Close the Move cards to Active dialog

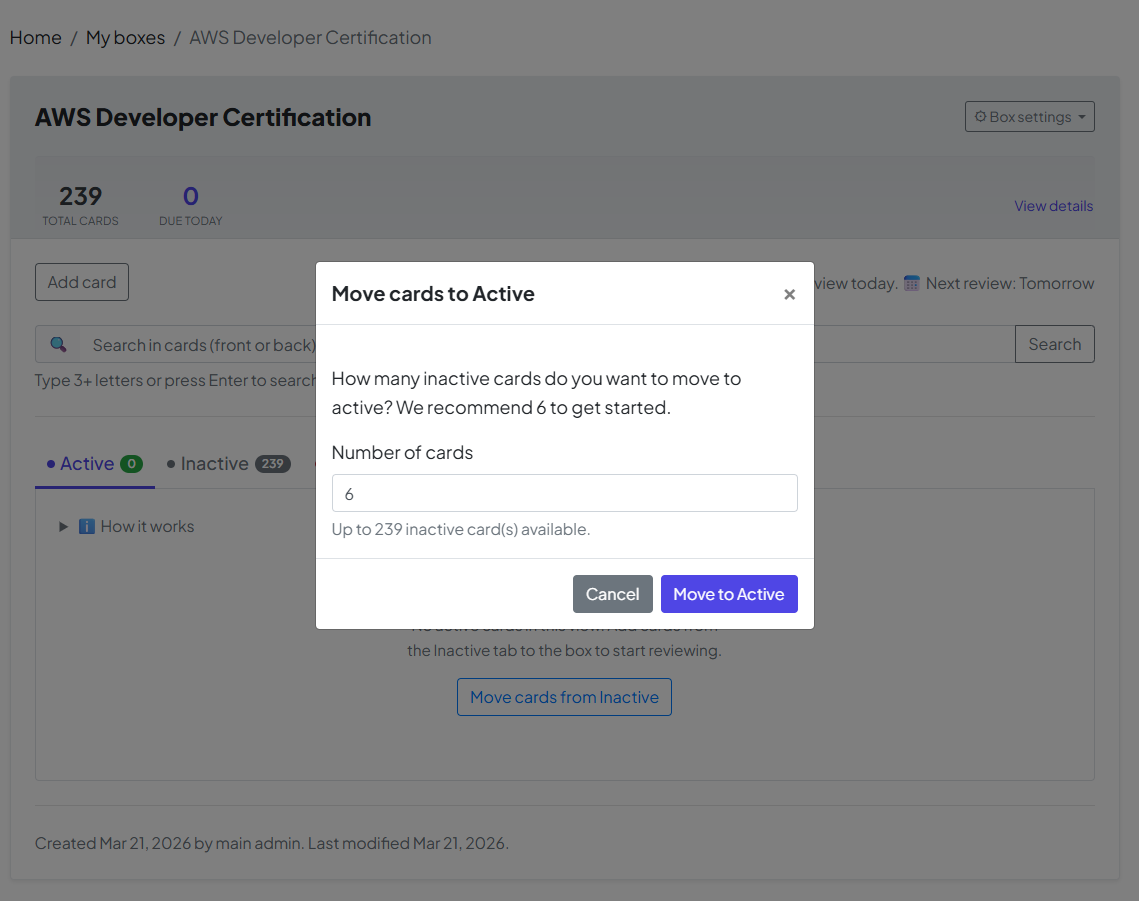[789, 294]
